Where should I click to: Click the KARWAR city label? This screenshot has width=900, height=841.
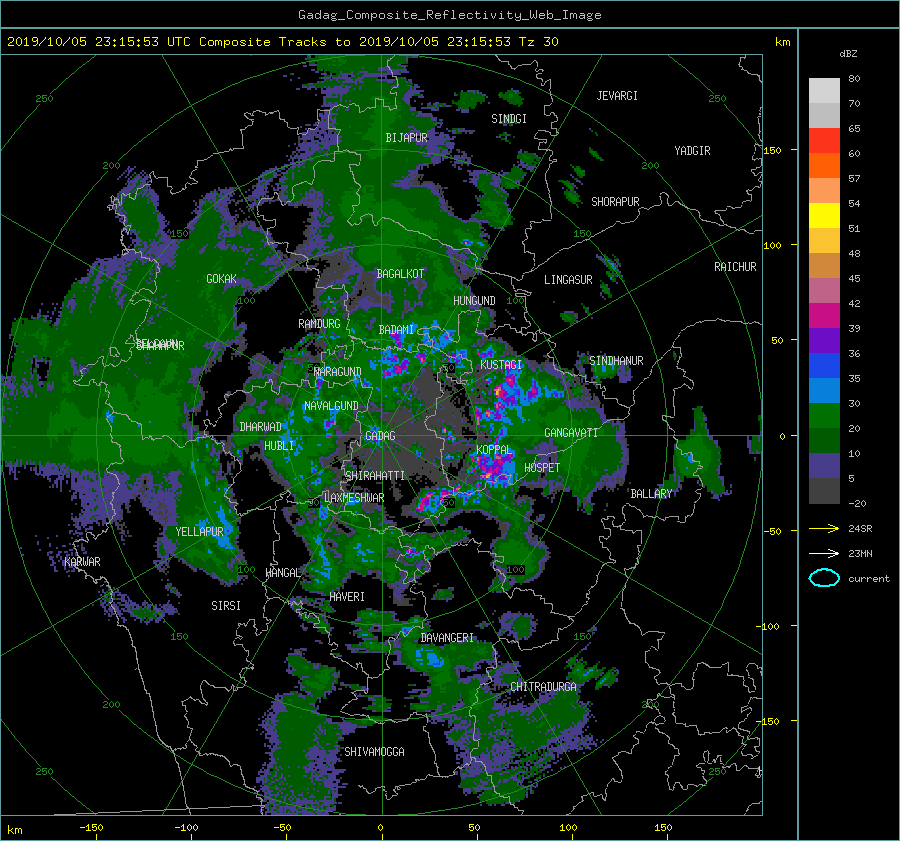(x=82, y=561)
